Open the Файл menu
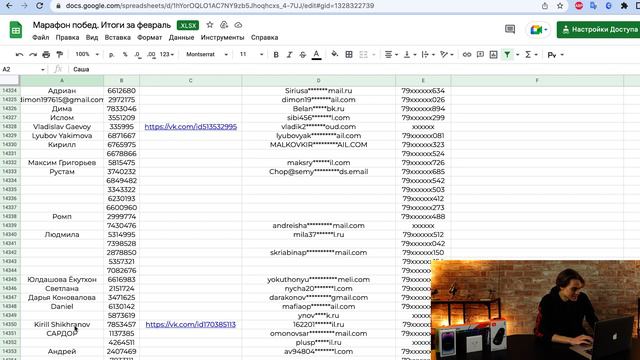This screenshot has height=360, width=640. coord(40,38)
